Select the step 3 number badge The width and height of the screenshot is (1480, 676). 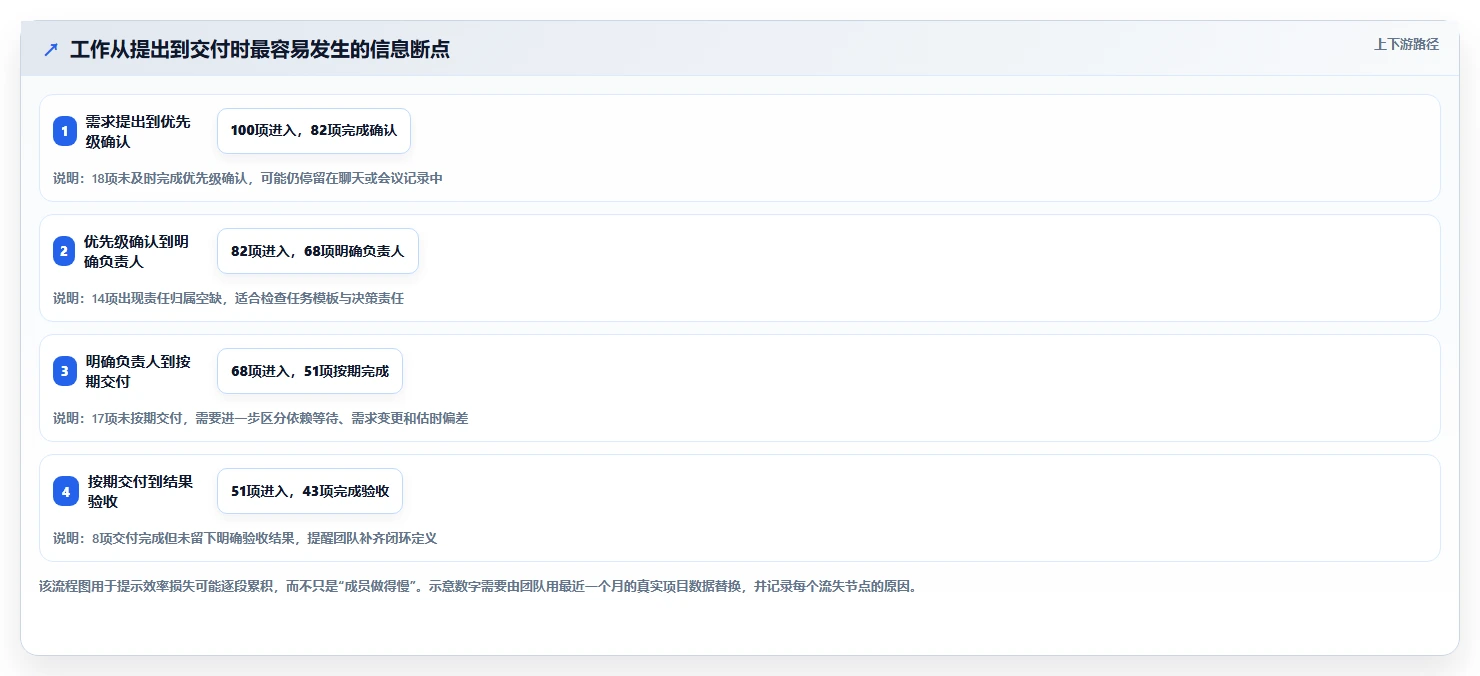[x=65, y=371]
